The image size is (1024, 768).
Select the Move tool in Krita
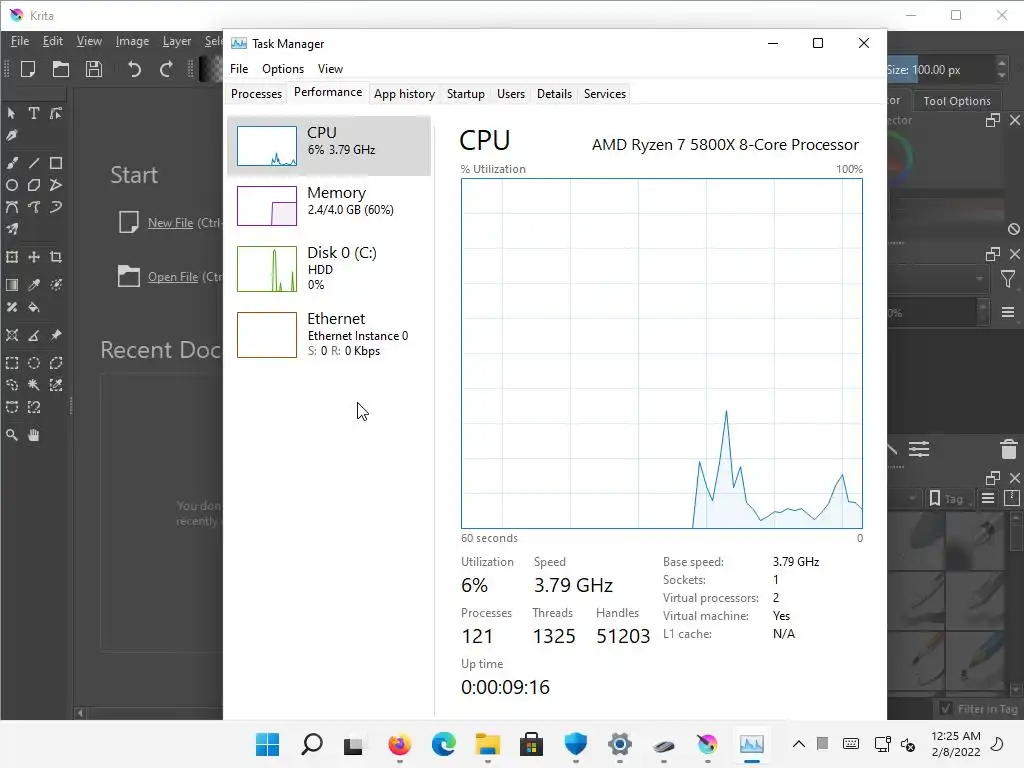pos(33,257)
